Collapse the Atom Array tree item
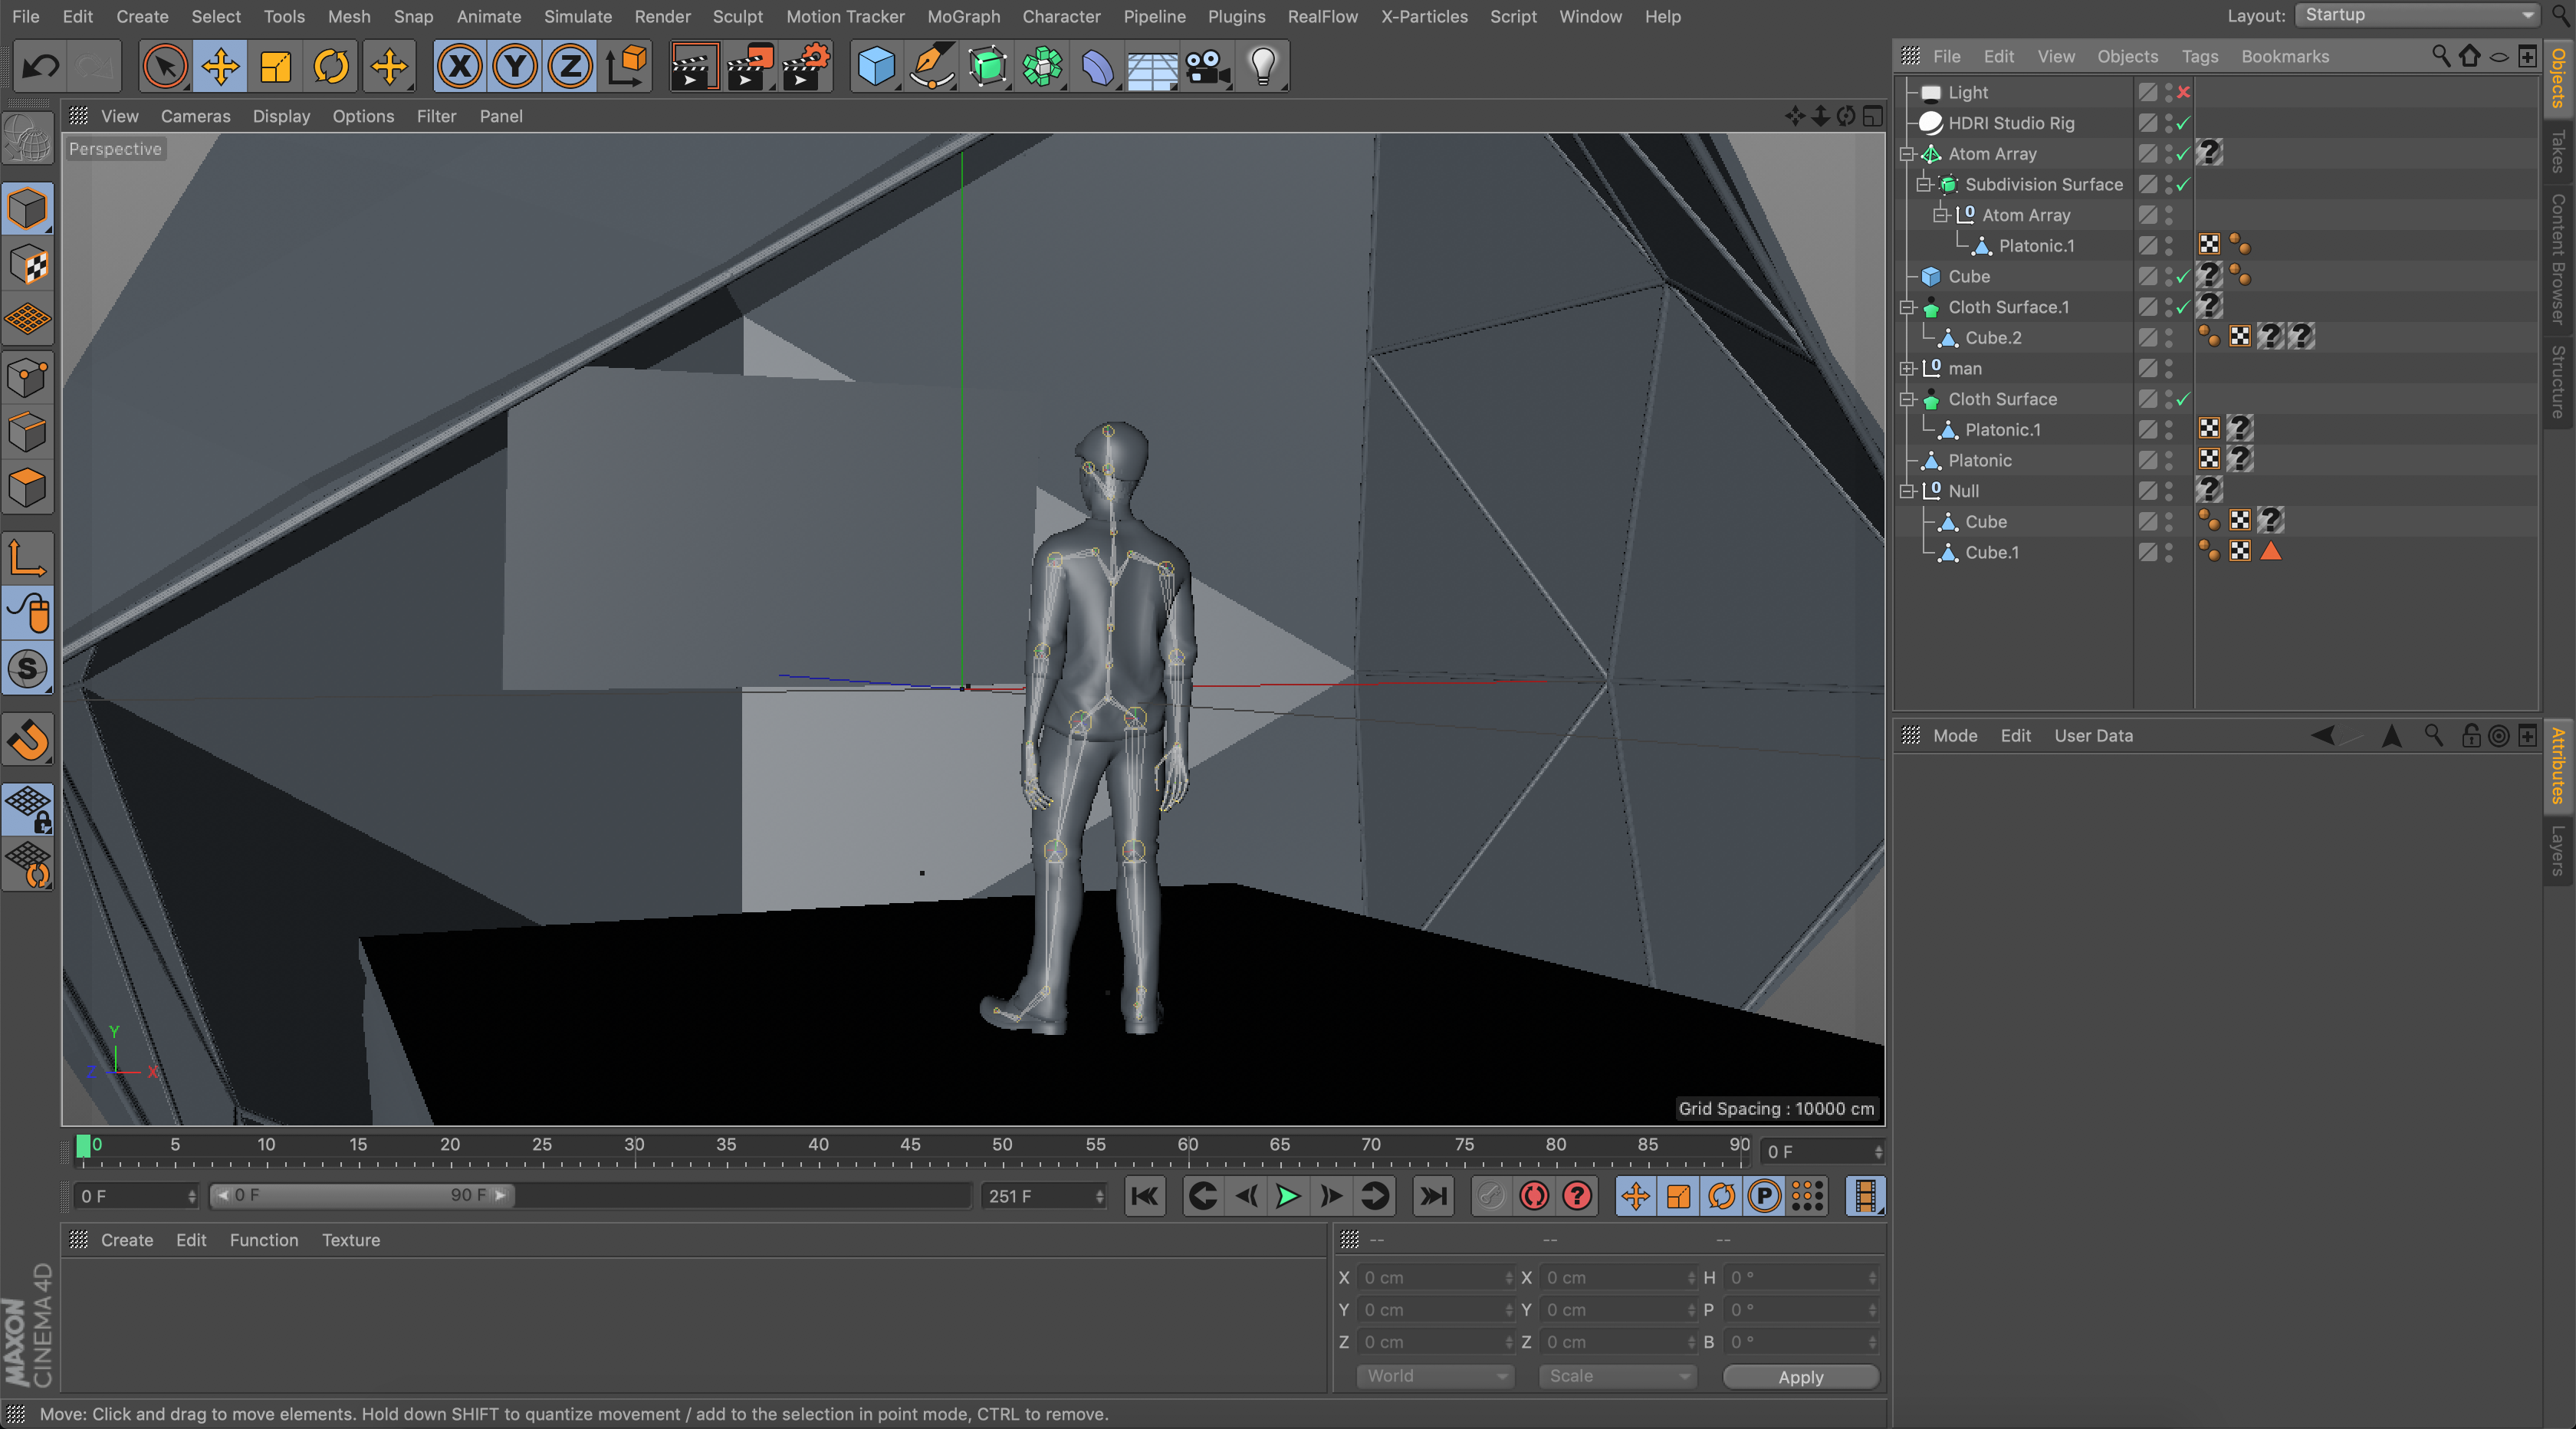 pyautogui.click(x=1907, y=154)
